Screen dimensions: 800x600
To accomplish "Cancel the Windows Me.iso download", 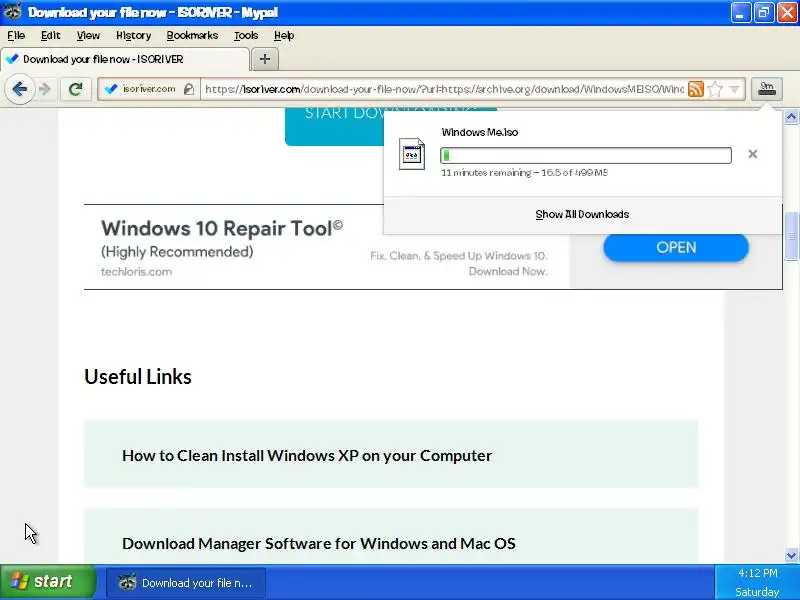I will tap(753, 154).
